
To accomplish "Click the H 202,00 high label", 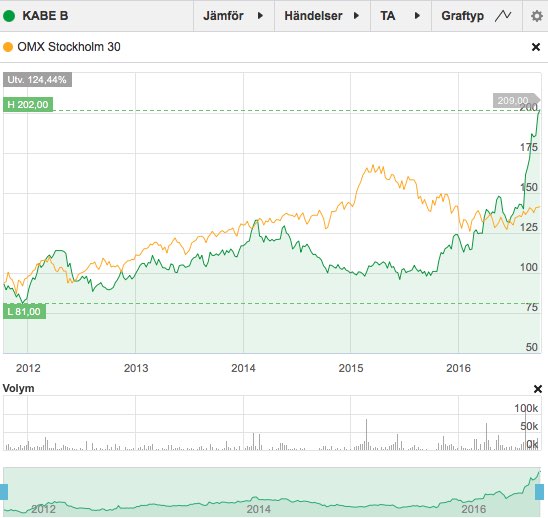I will [x=28, y=105].
